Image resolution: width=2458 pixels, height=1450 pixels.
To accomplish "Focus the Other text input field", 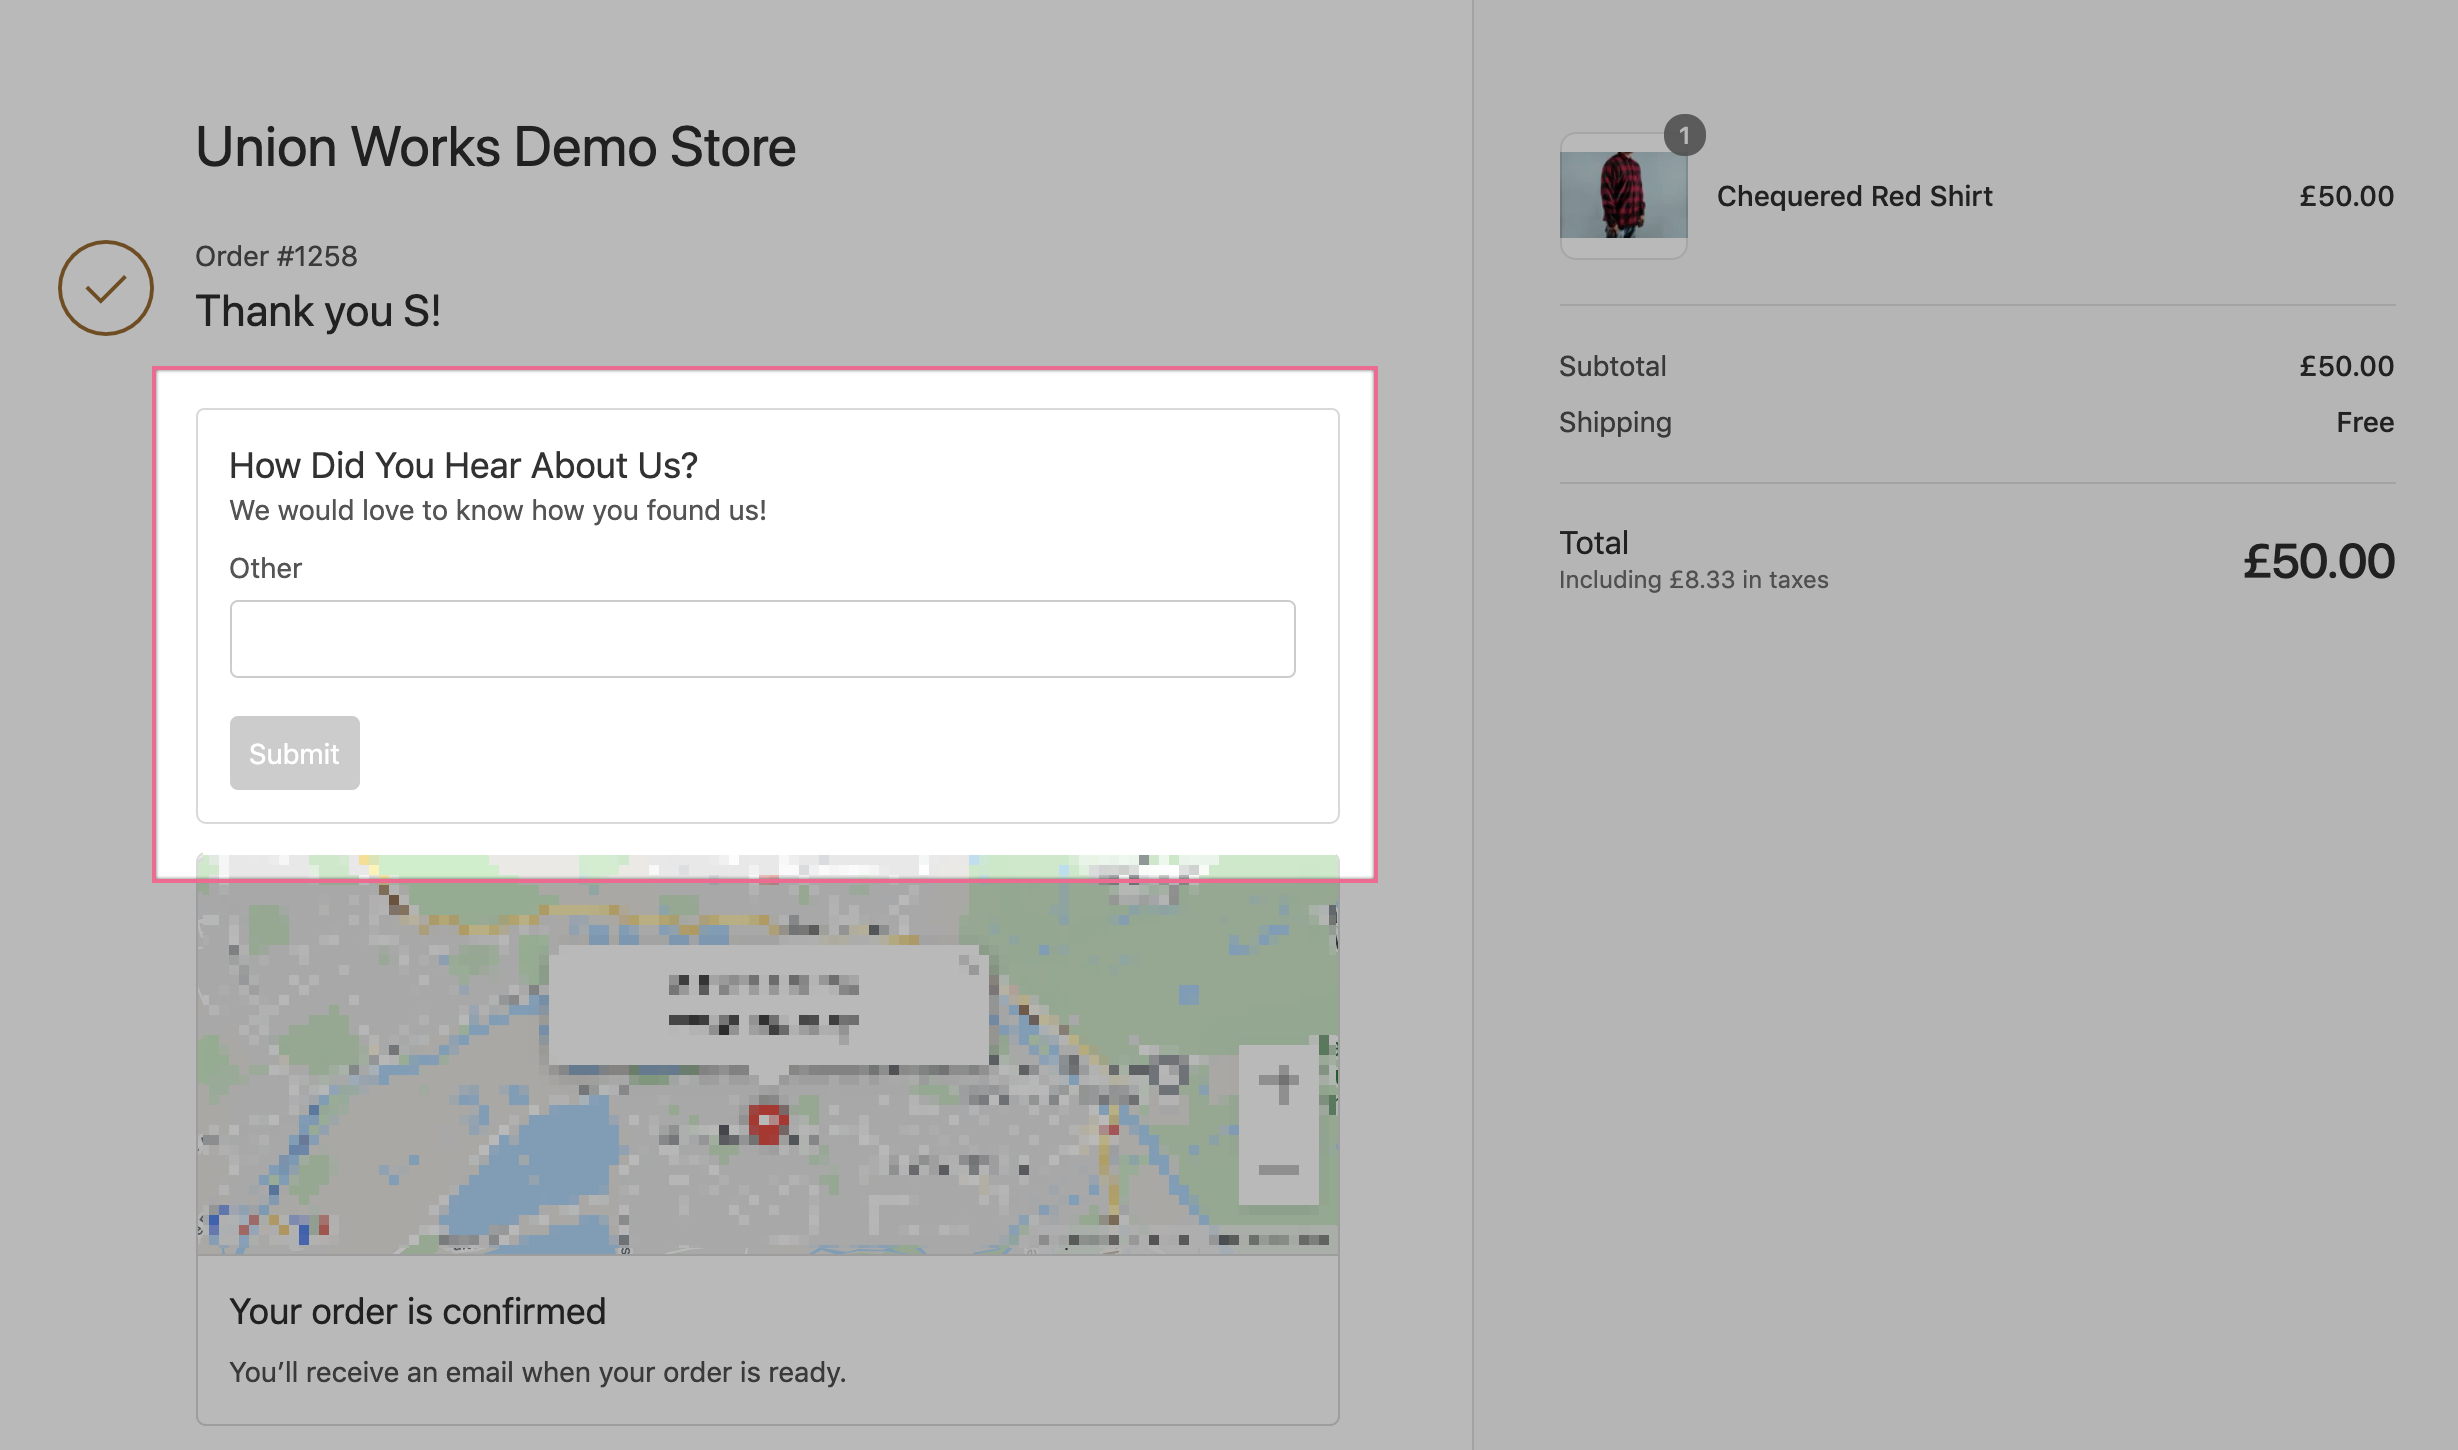I will (762, 639).
